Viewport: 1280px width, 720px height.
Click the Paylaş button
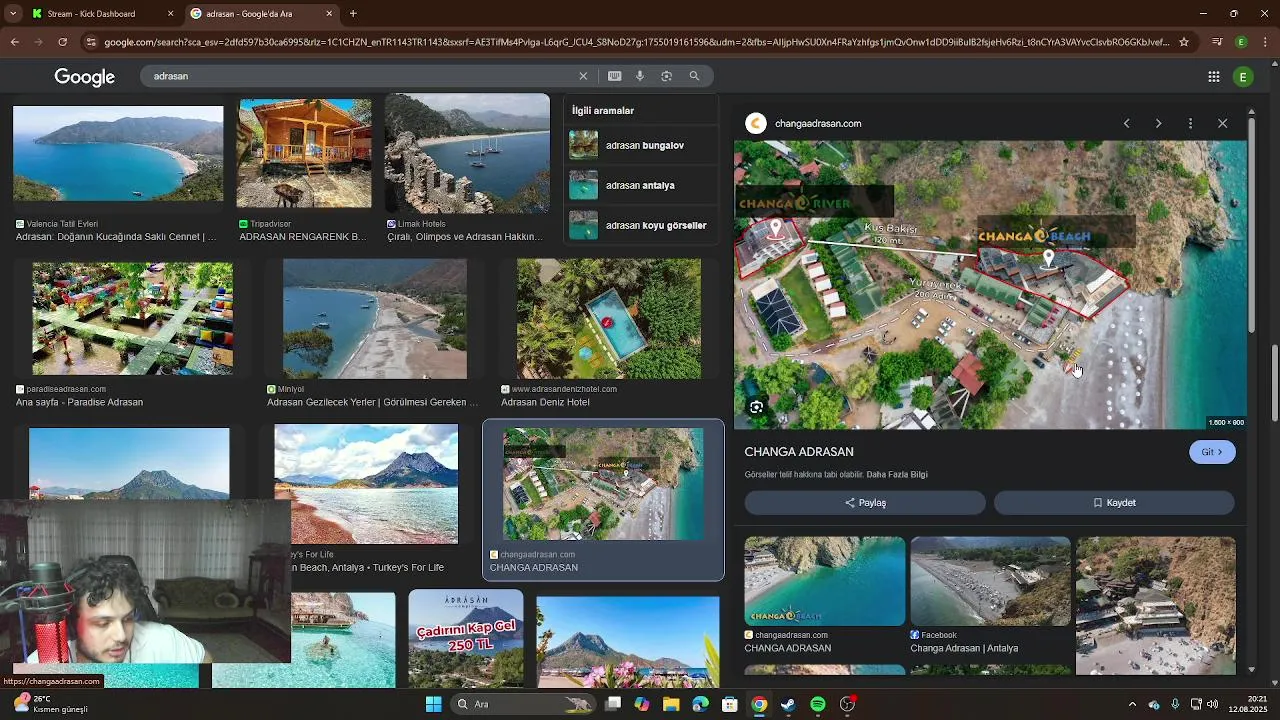pyautogui.click(x=865, y=503)
